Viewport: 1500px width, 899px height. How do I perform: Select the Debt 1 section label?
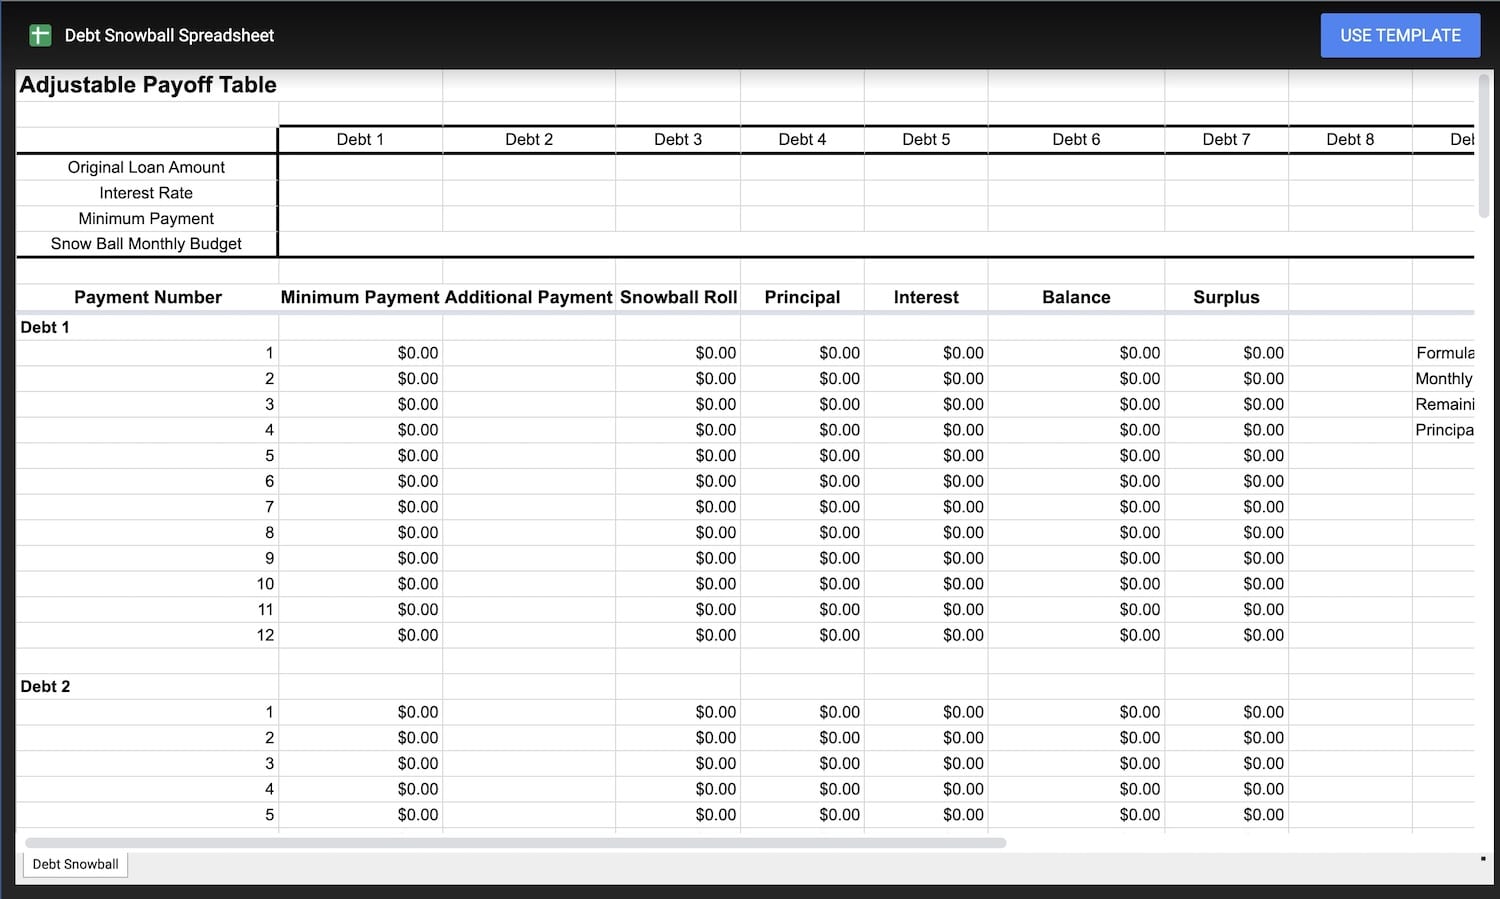coord(45,327)
